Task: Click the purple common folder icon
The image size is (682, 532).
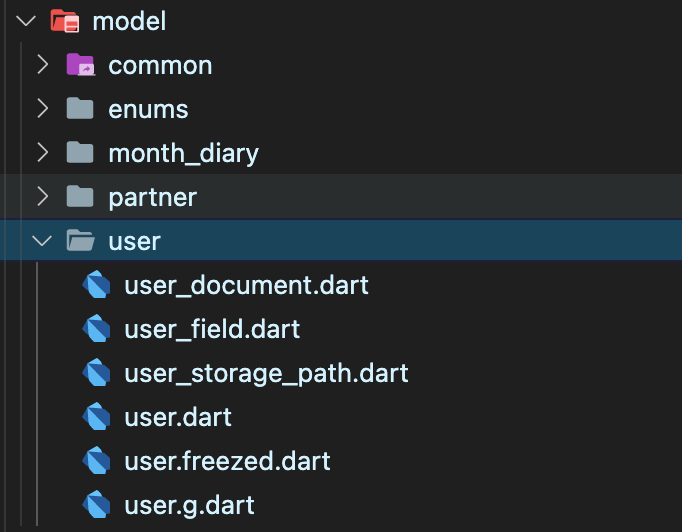Action: click(x=80, y=65)
